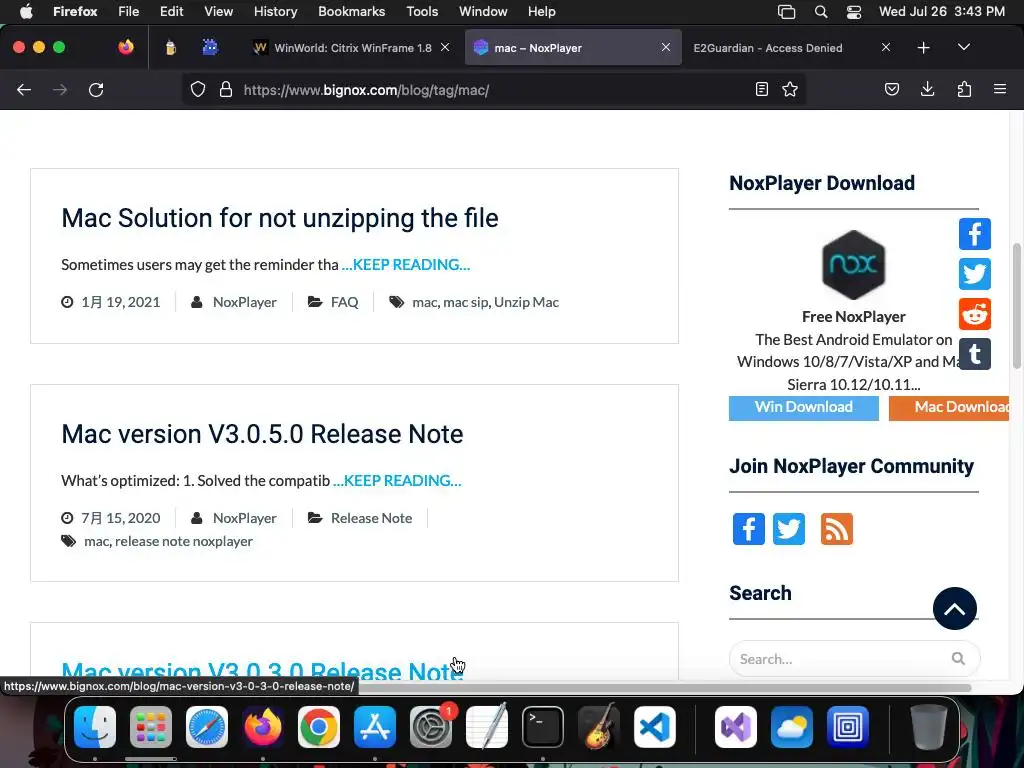The image size is (1024, 768).
Task: Open the Unzip Mac tag link
Action: [526, 302]
